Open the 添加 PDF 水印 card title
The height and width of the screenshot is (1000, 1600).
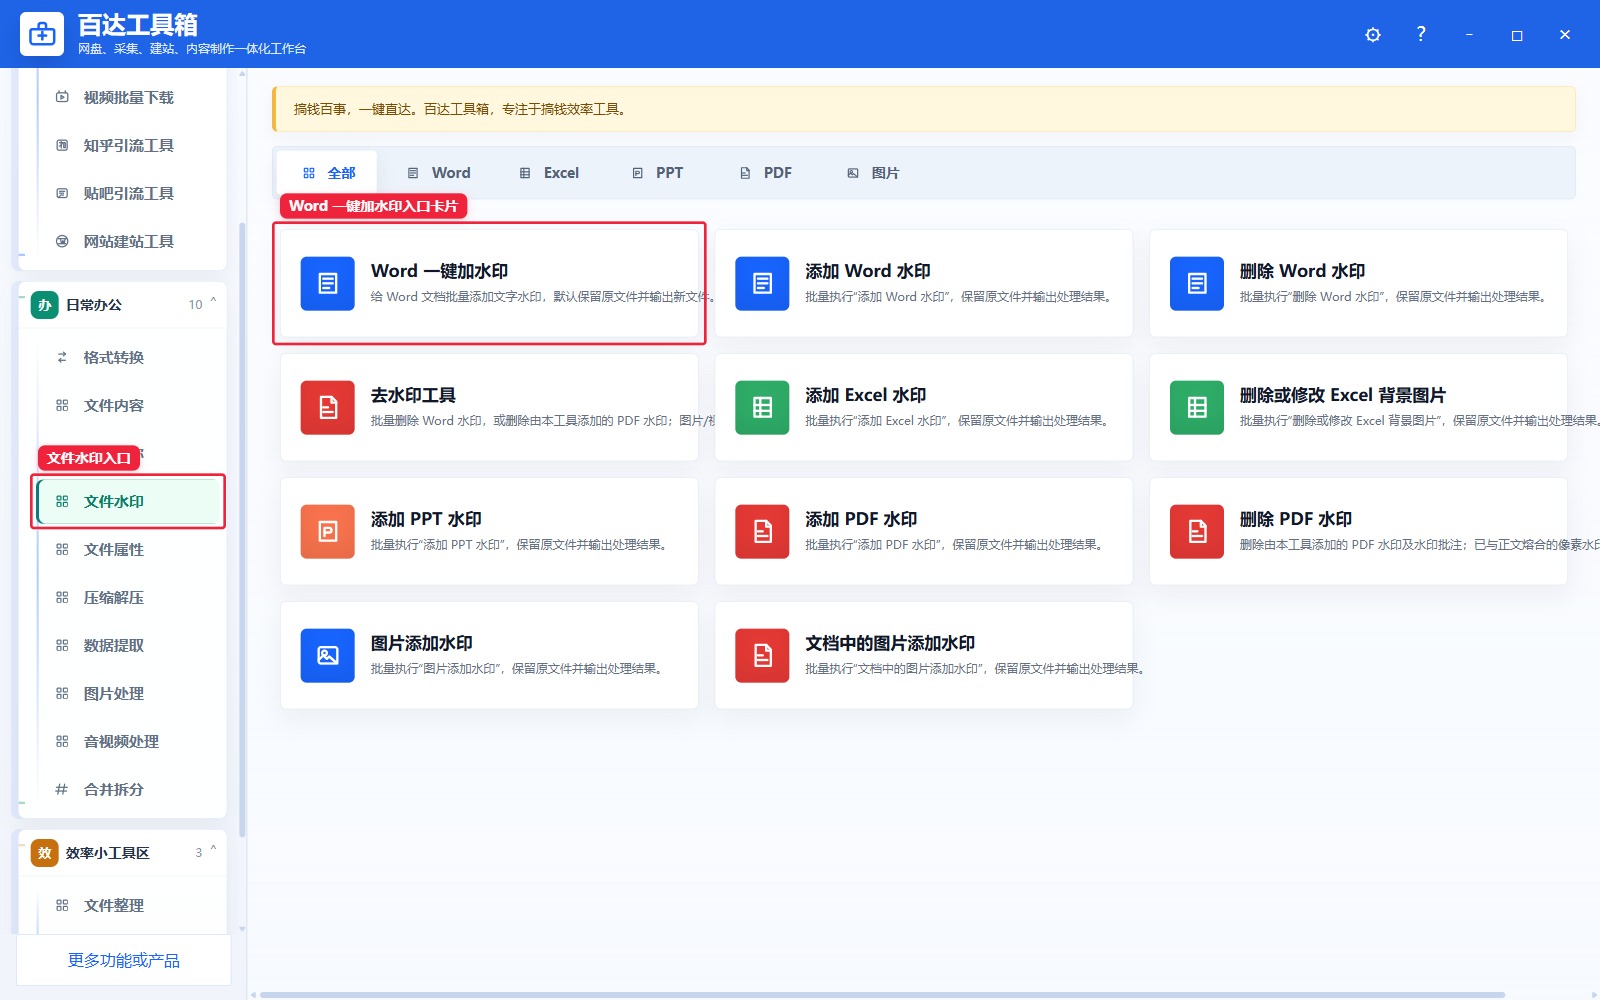tap(861, 519)
